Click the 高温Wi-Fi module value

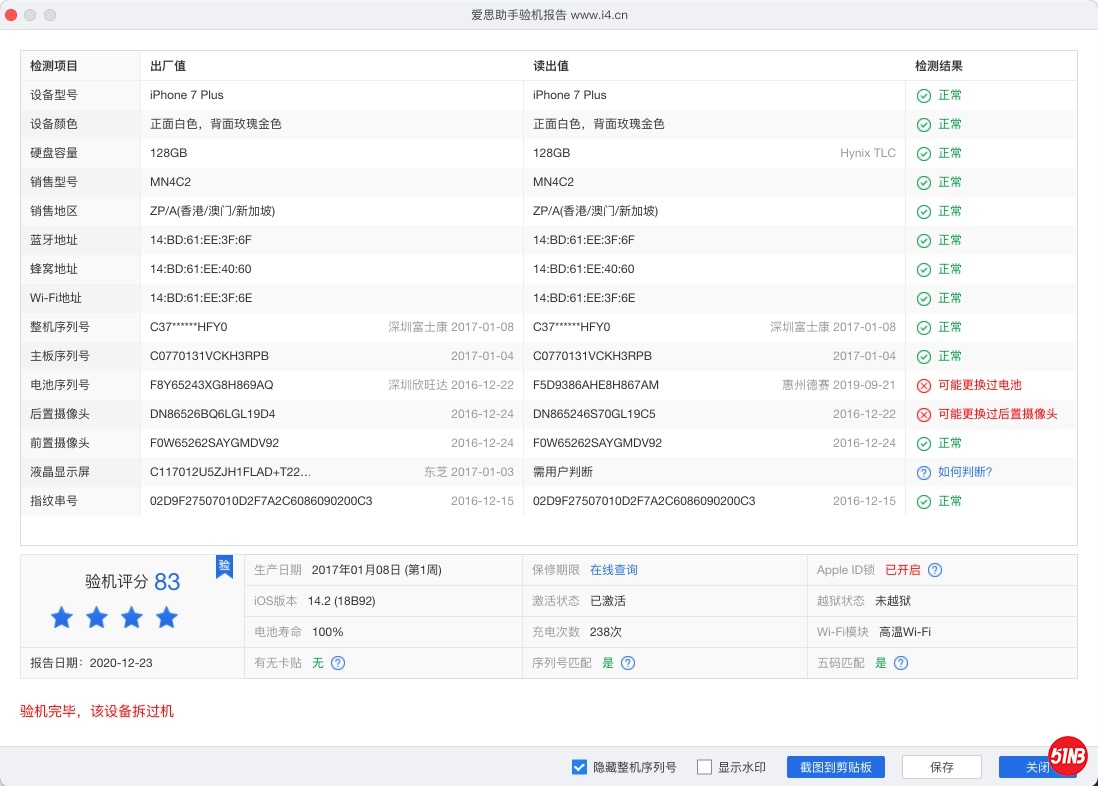coord(905,632)
